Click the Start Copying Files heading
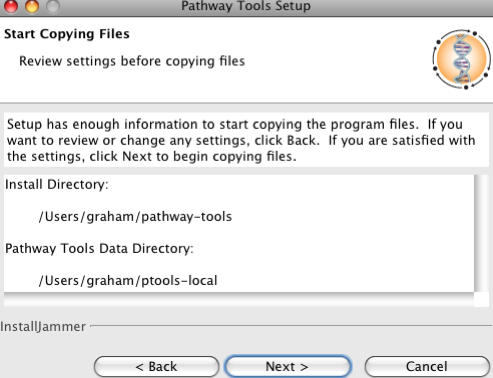 coord(67,34)
